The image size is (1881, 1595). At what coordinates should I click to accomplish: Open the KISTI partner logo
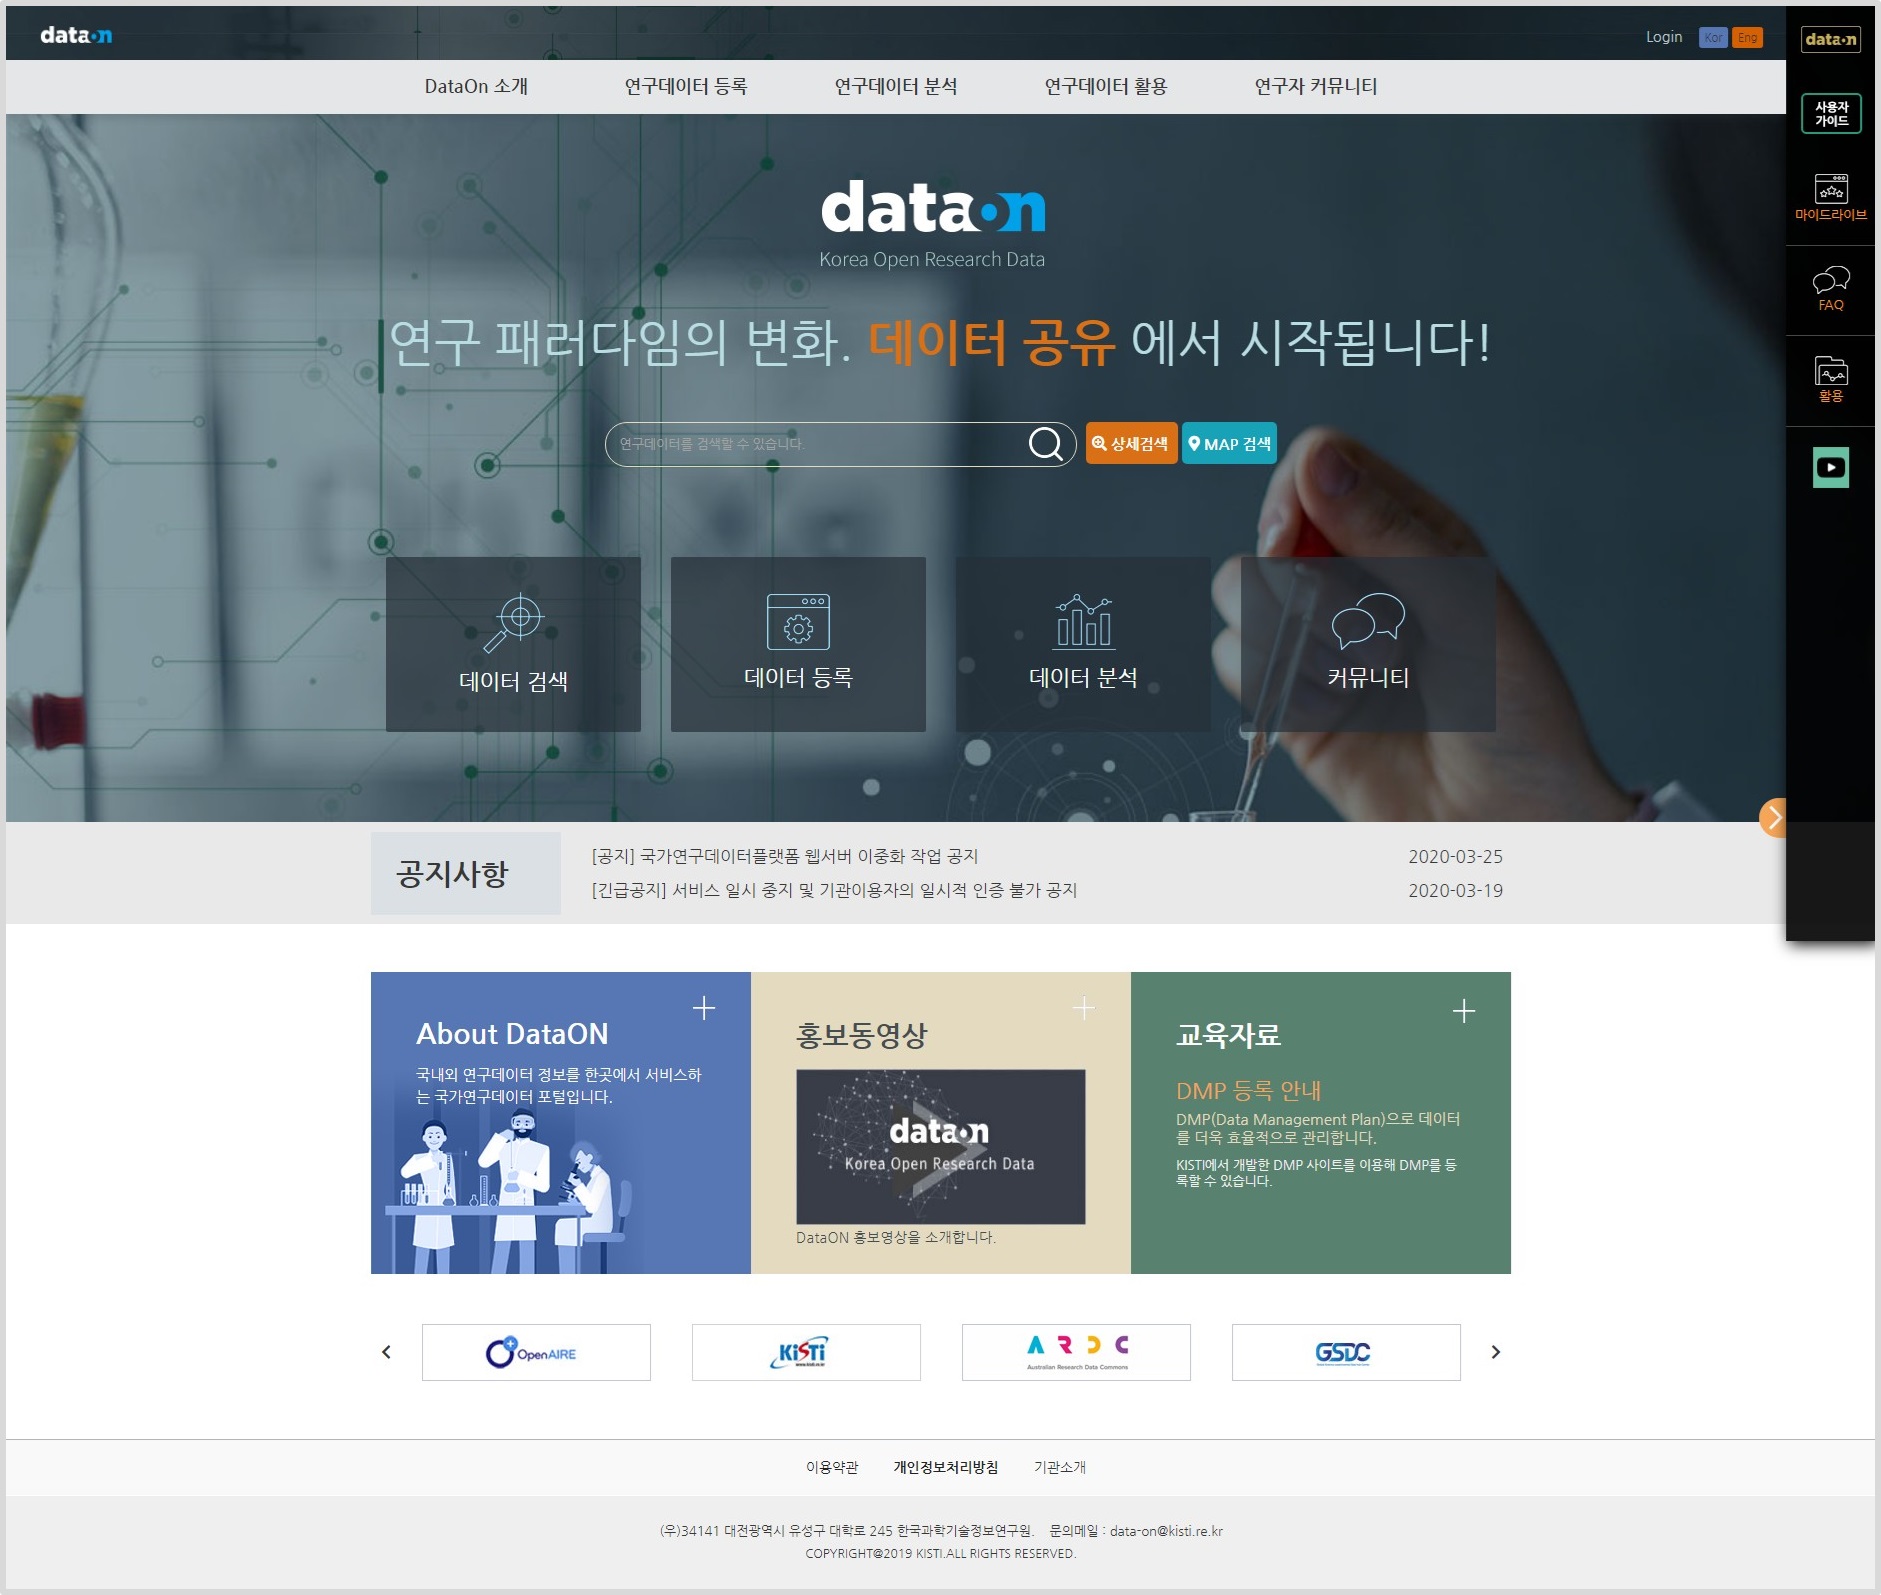coord(806,1353)
